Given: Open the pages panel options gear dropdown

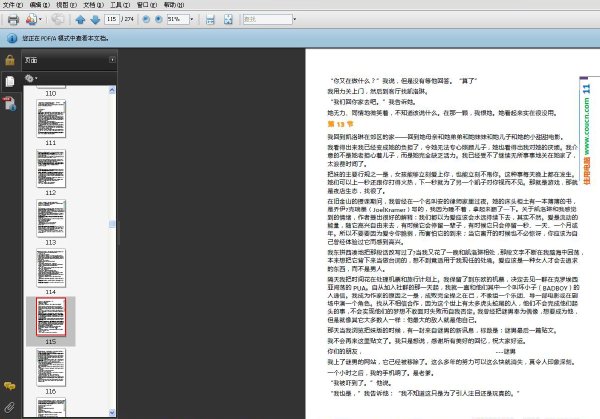Looking at the screenshot, I should pyautogui.click(x=31, y=78).
